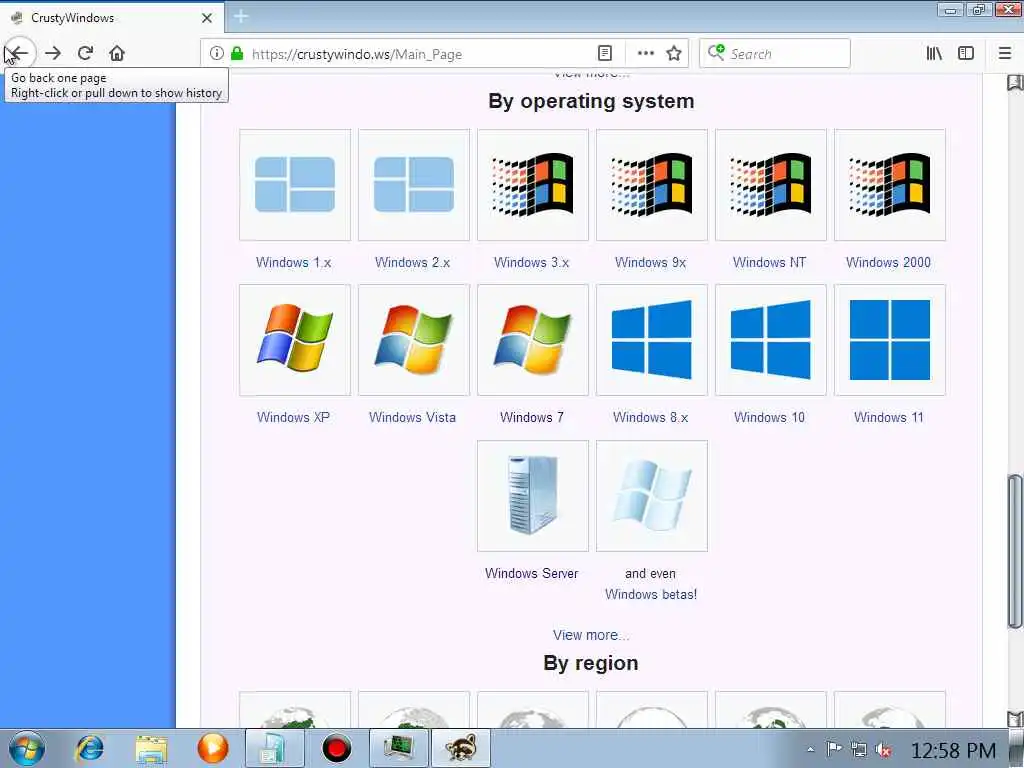Open the 12:58 PM clock

[953, 750]
